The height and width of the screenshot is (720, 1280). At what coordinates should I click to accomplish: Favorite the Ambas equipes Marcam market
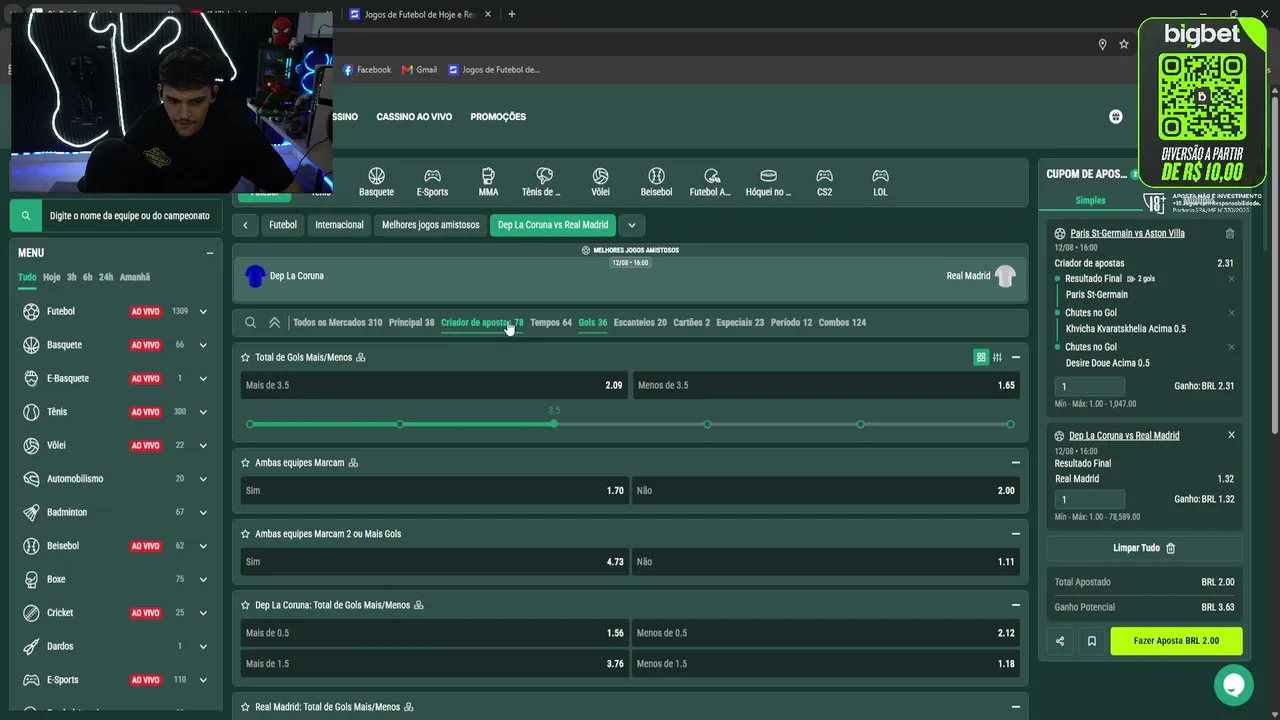[x=245, y=463]
